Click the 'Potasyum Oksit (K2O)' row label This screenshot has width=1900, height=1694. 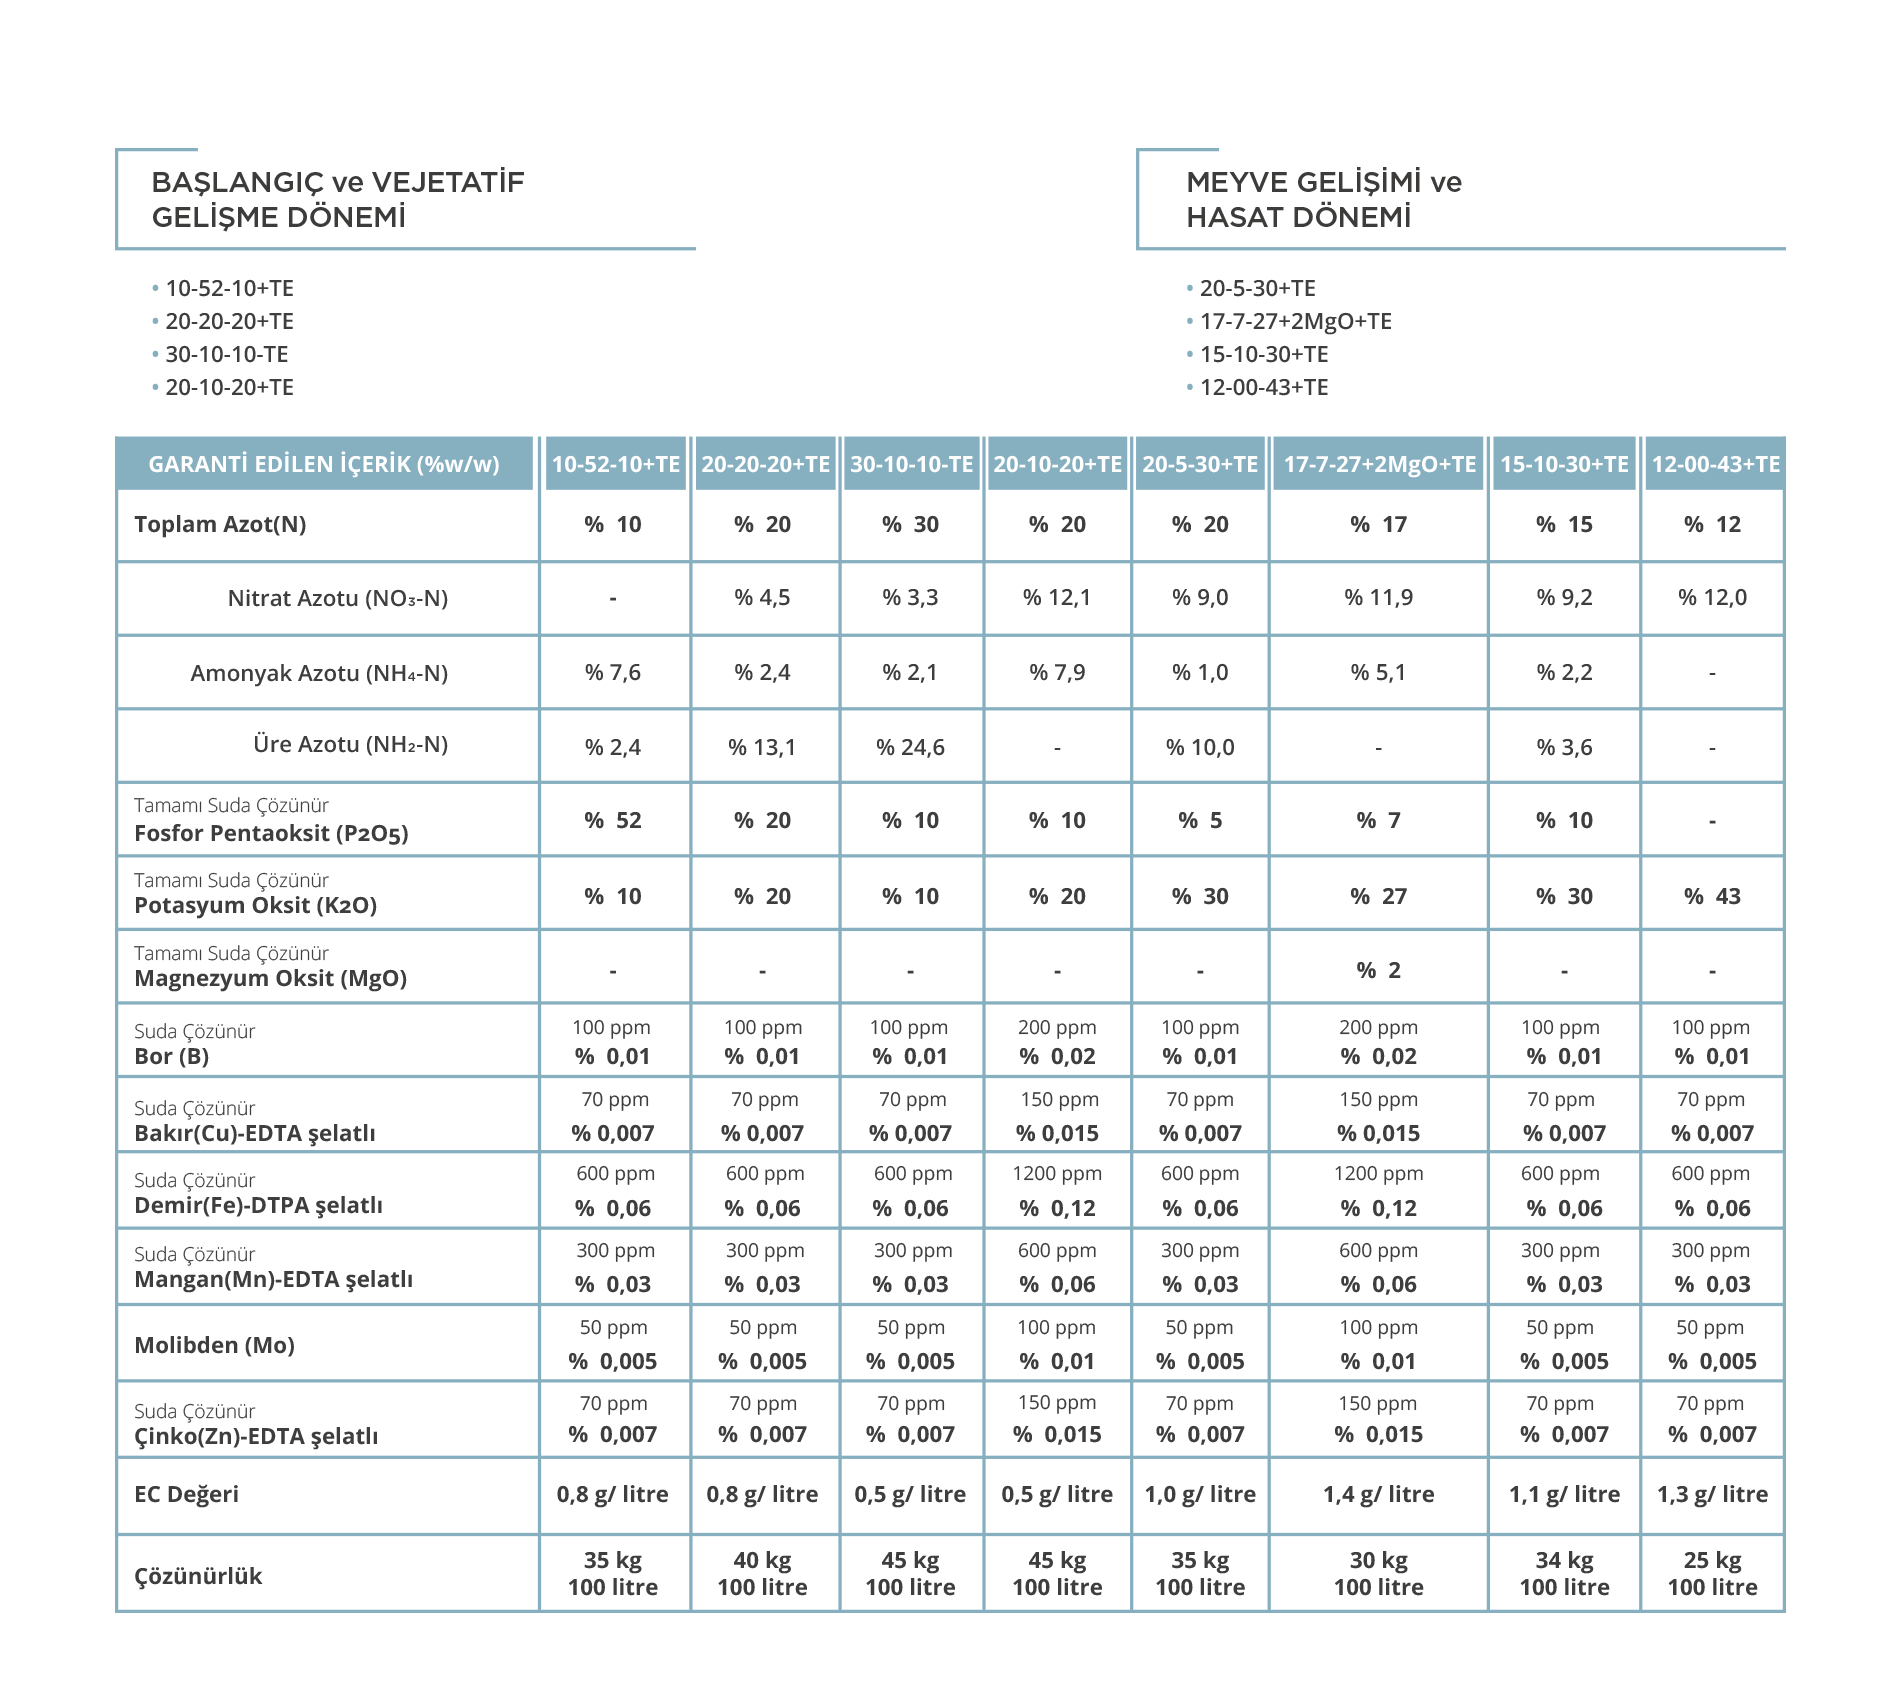(x=255, y=905)
